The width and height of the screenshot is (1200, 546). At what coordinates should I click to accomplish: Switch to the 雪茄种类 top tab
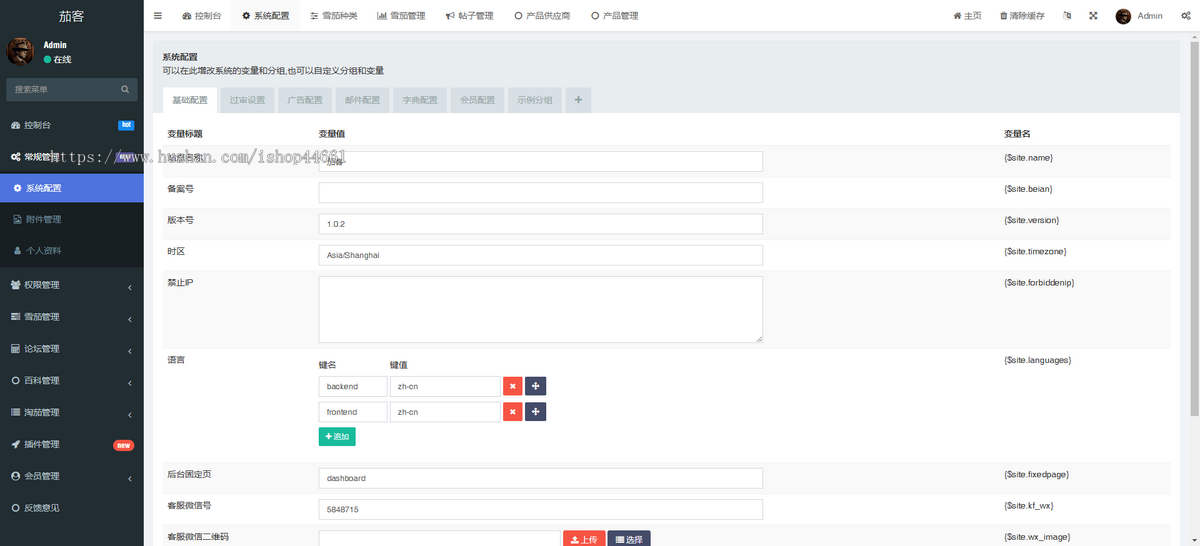tap(333, 16)
